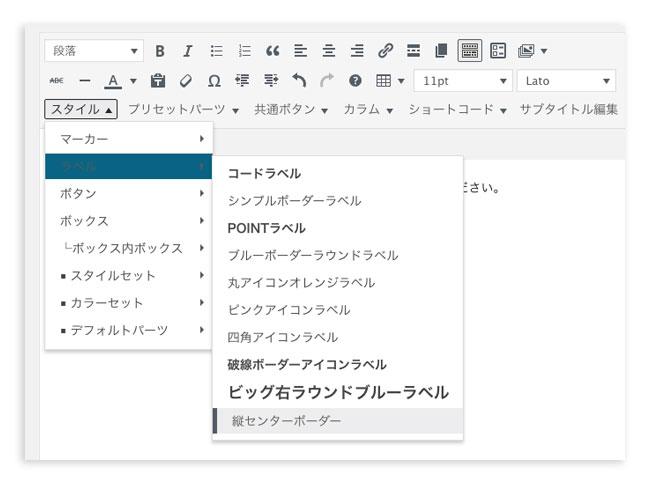The width and height of the screenshot is (650, 485).
Task: Open the gallery icon dropdown arrow
Action: pyautogui.click(x=544, y=51)
